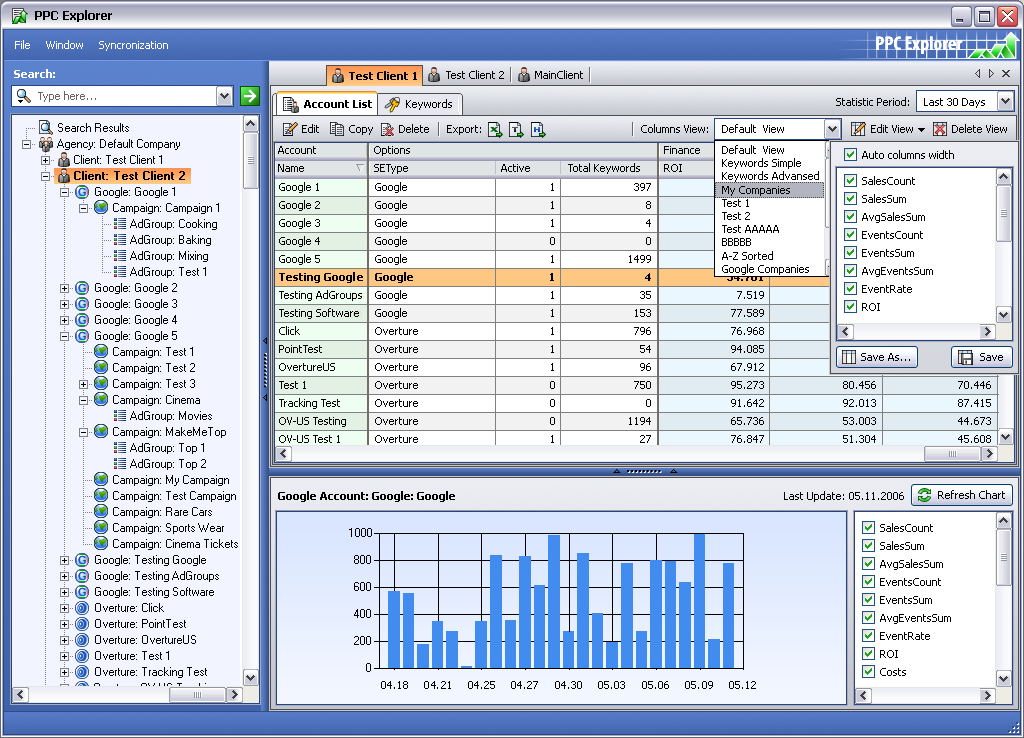Screen dimensions: 1024x738
Task: Click magnifier icon in search box
Action: (x=24, y=96)
